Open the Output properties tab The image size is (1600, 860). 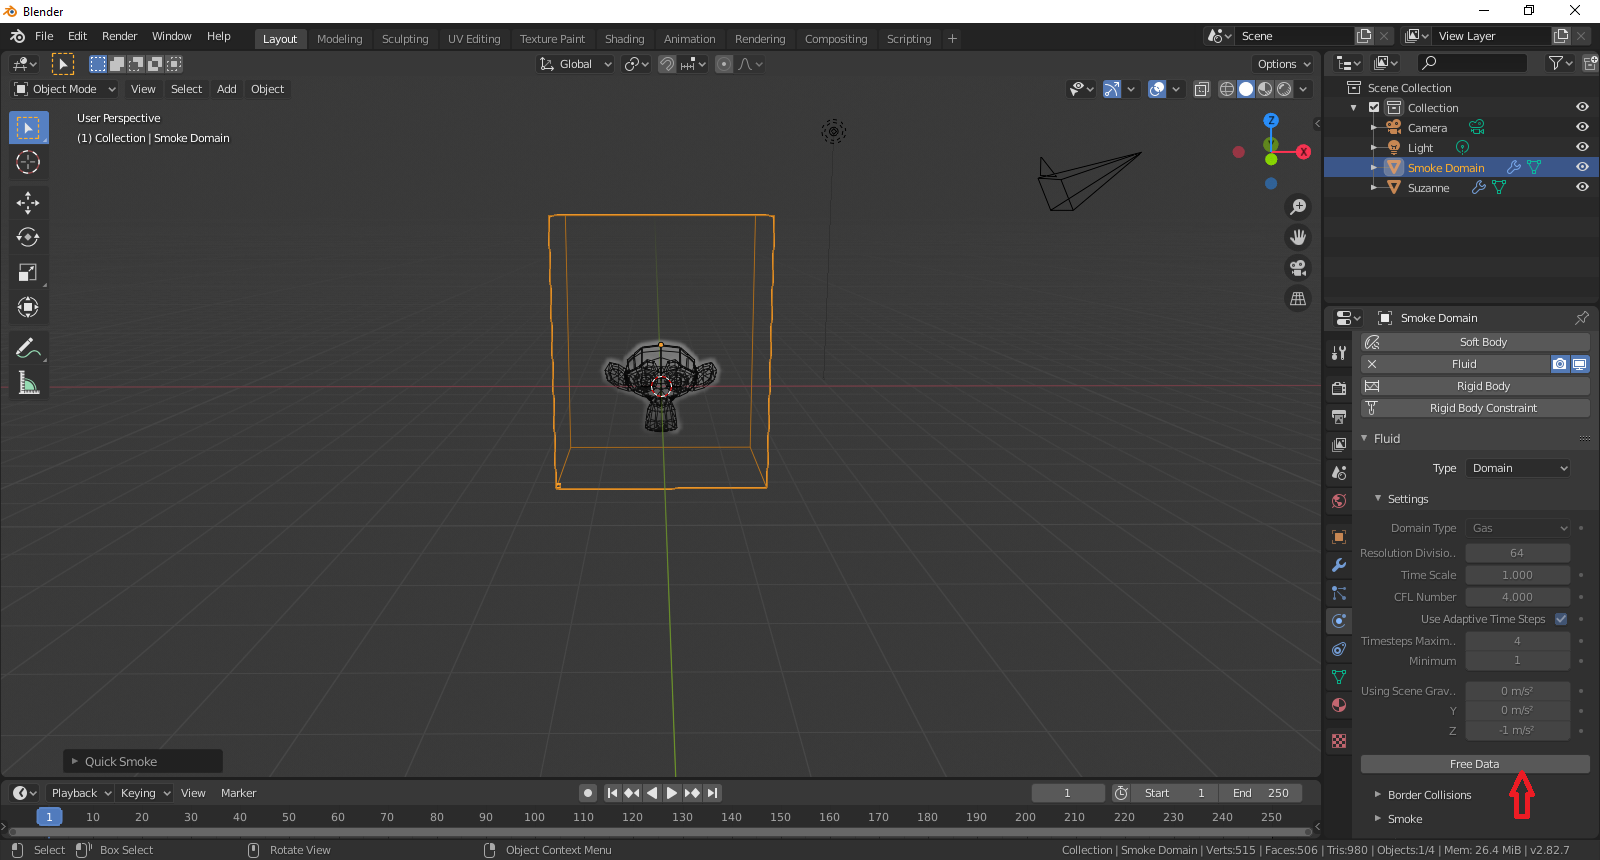click(x=1339, y=416)
